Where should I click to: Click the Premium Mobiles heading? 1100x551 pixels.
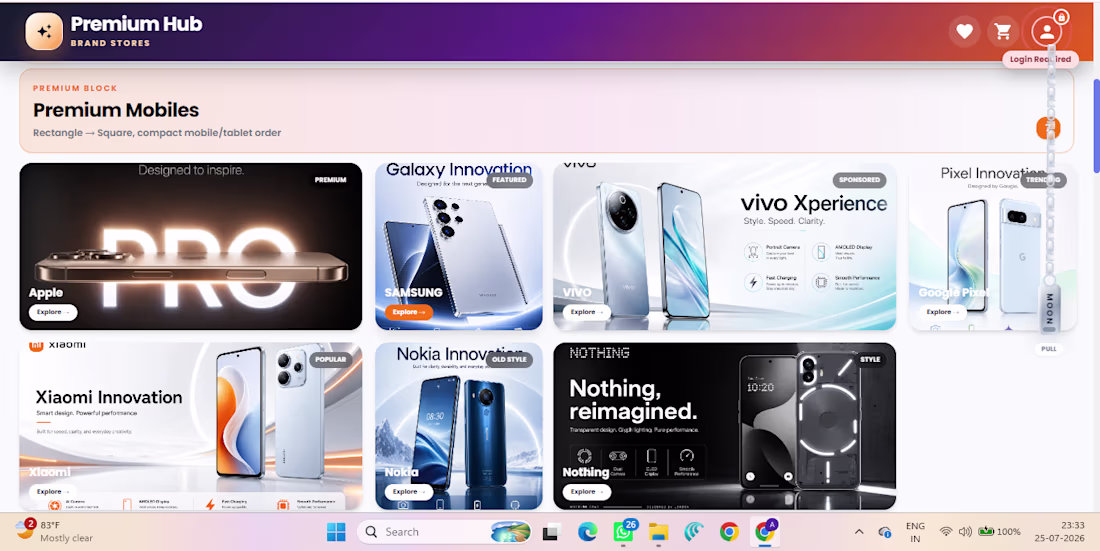[116, 110]
